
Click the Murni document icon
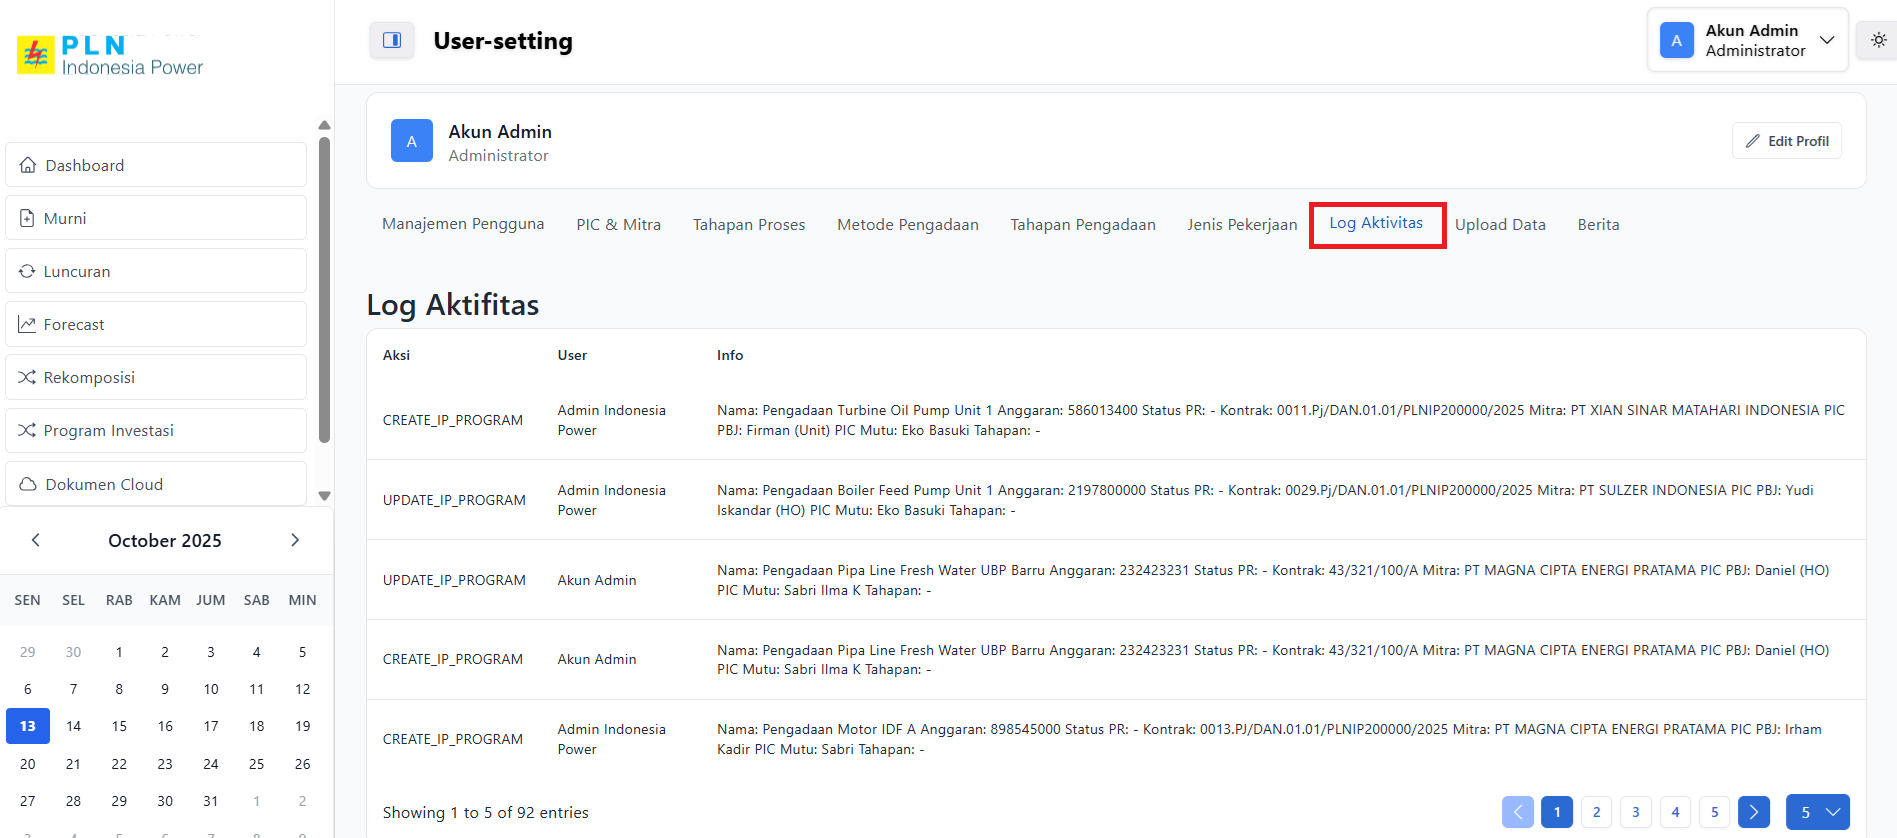(x=27, y=218)
